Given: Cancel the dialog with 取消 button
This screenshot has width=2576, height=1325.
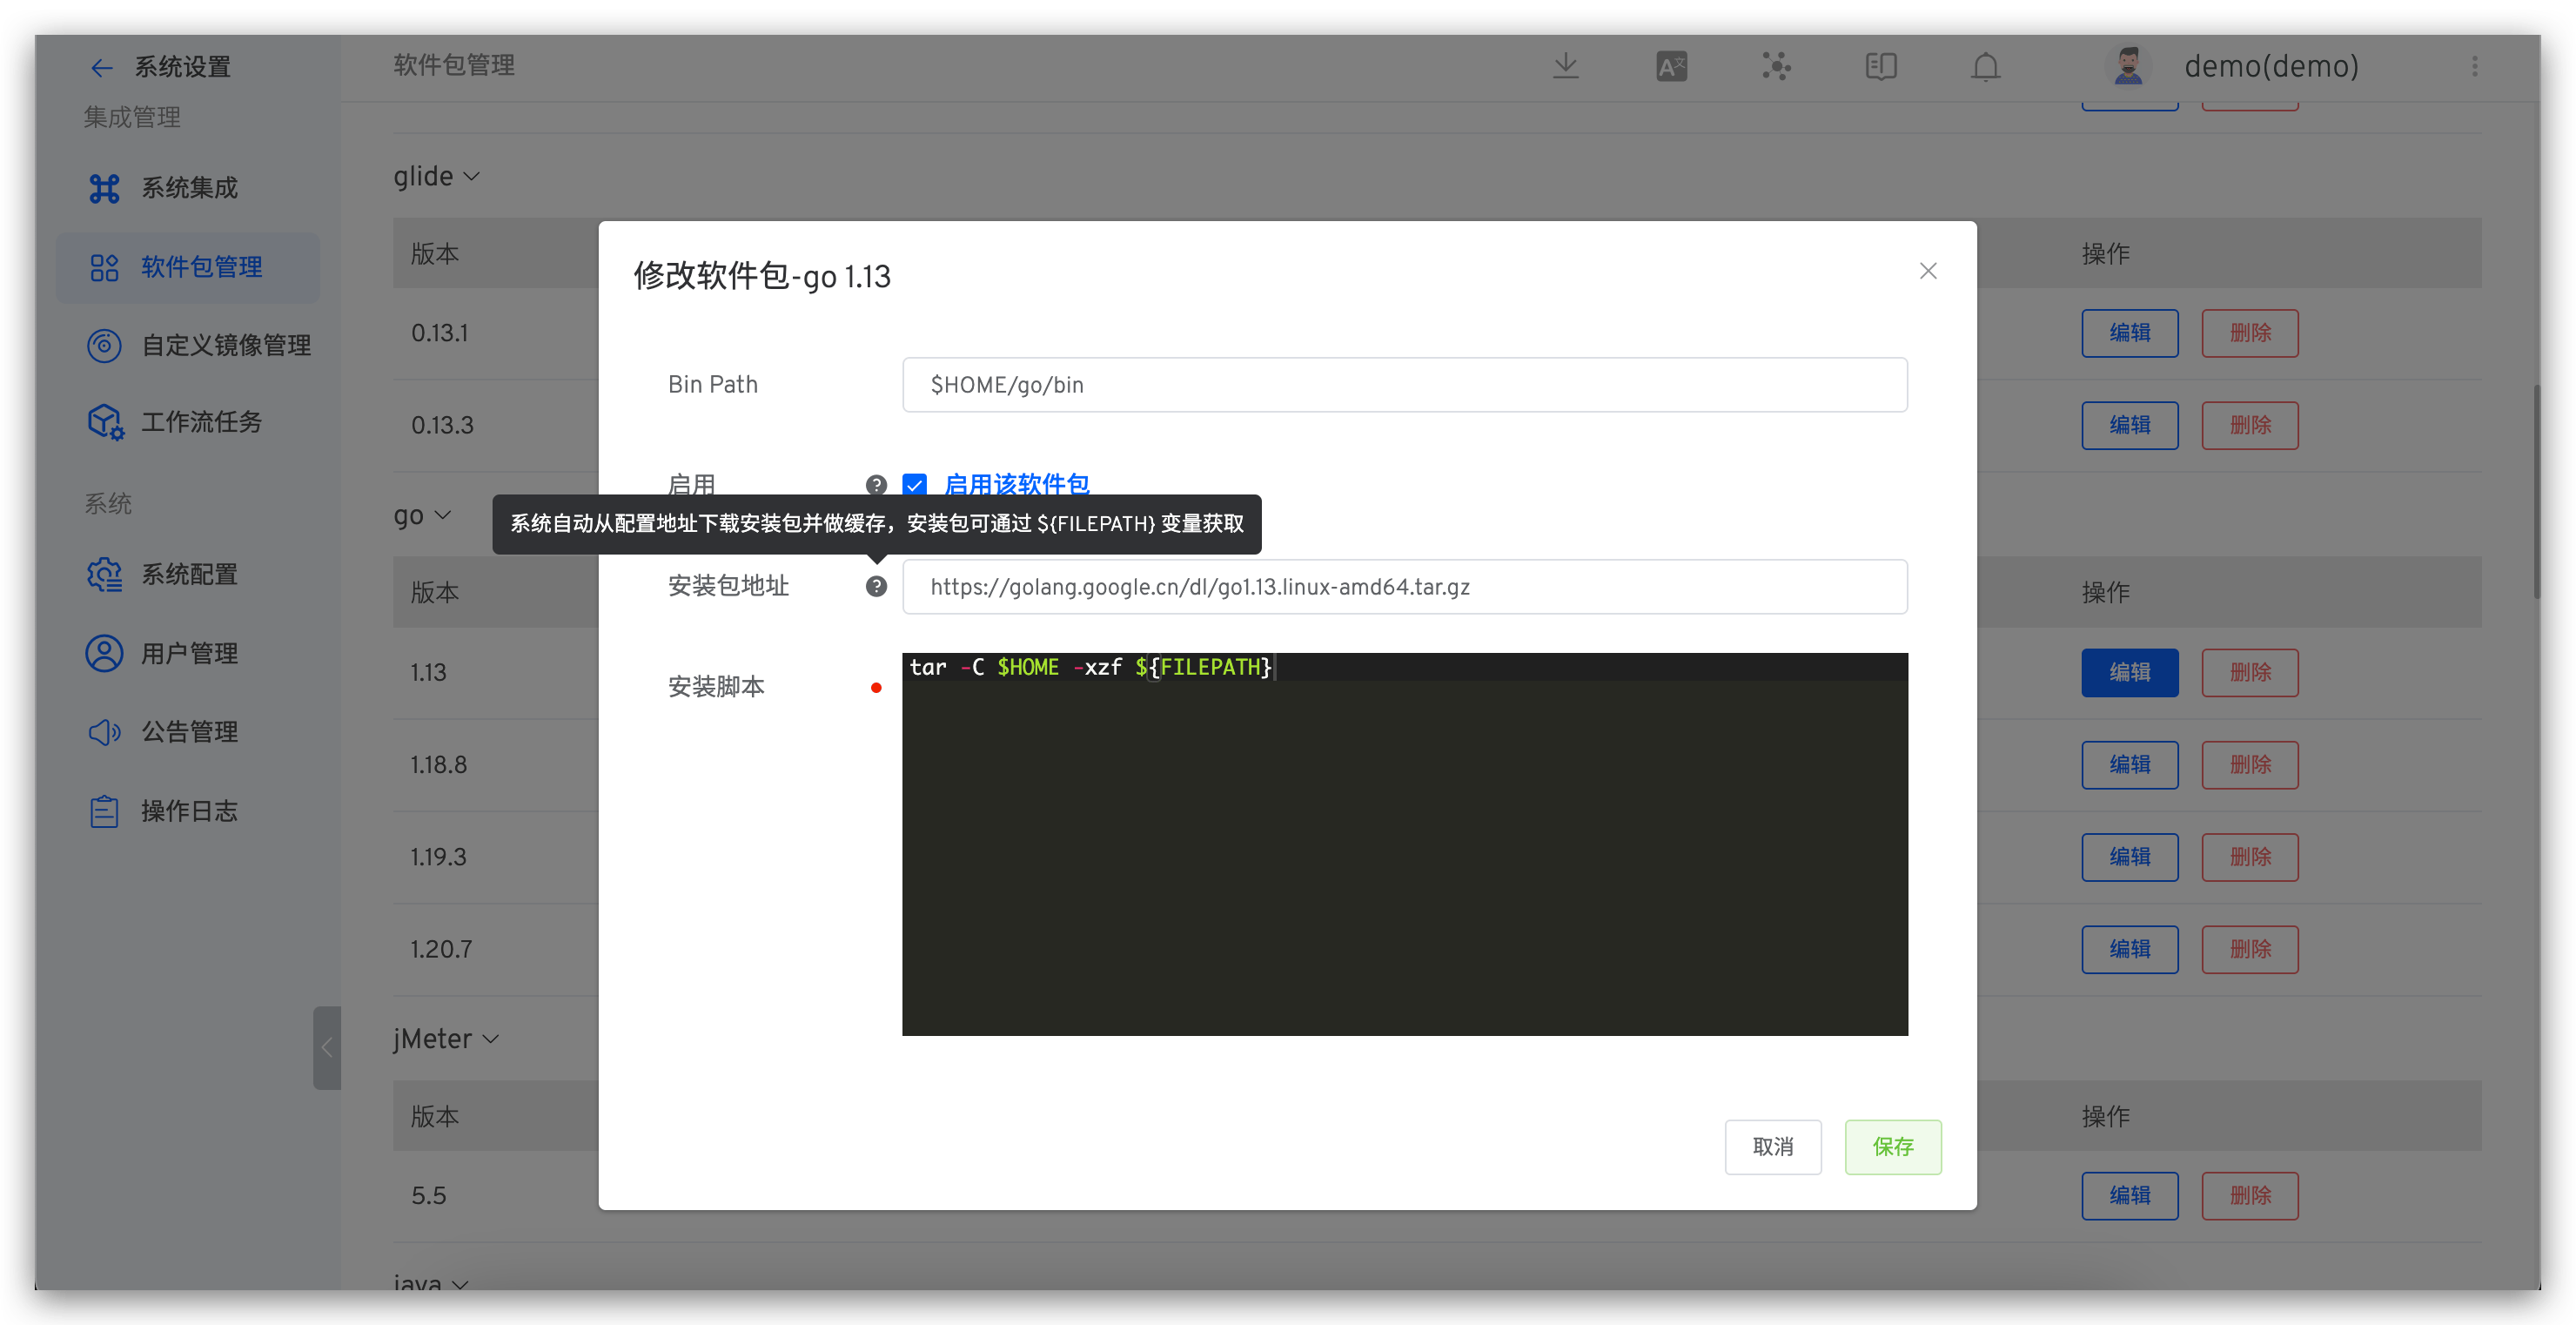Looking at the screenshot, I should 1773,1147.
